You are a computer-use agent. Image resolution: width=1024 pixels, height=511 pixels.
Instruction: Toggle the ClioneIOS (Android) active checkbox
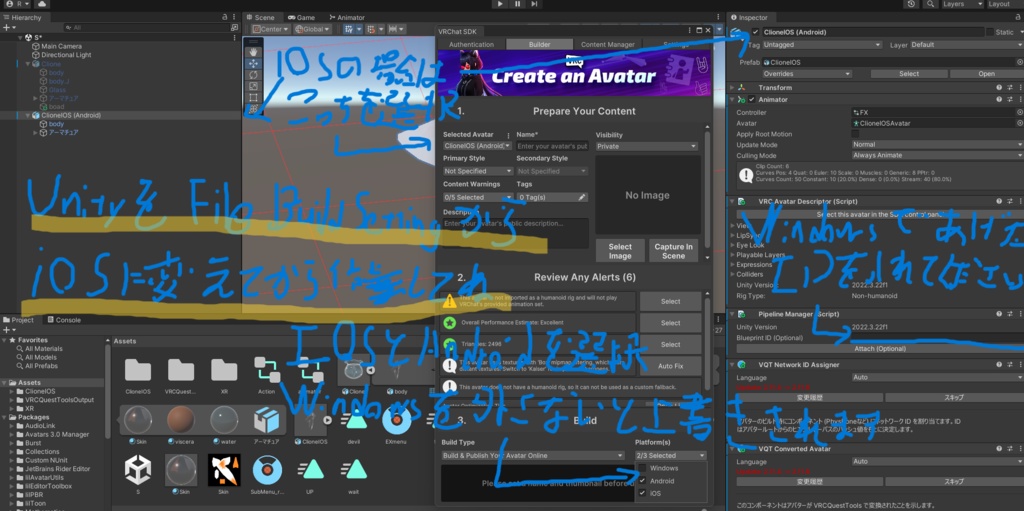point(756,32)
